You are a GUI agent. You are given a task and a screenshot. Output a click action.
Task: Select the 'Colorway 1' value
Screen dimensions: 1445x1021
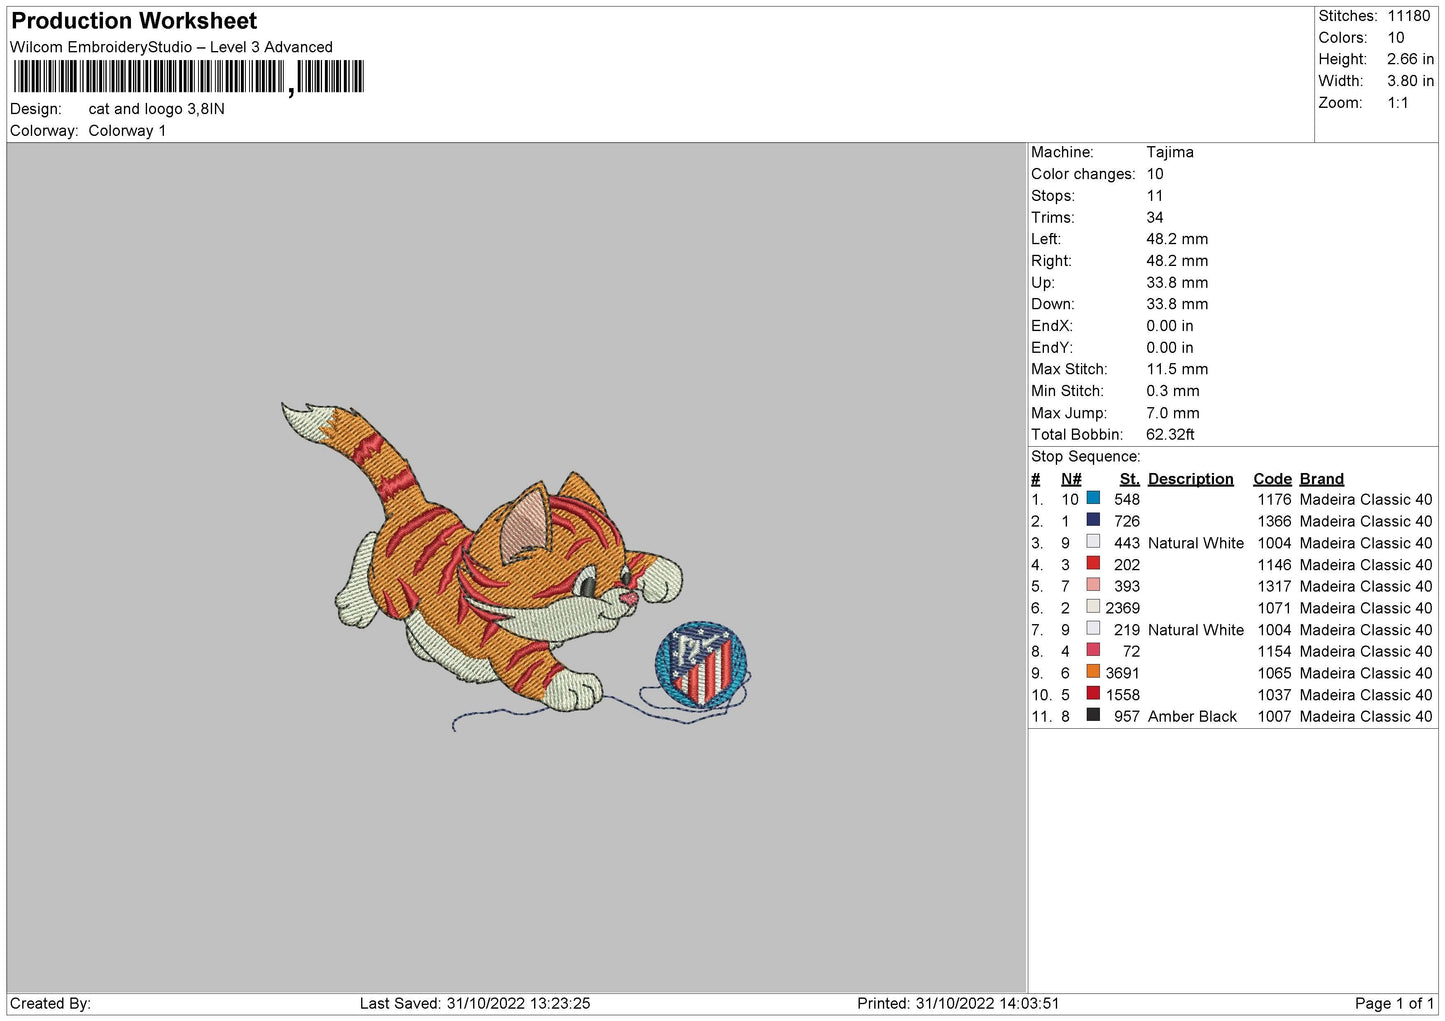point(127,131)
